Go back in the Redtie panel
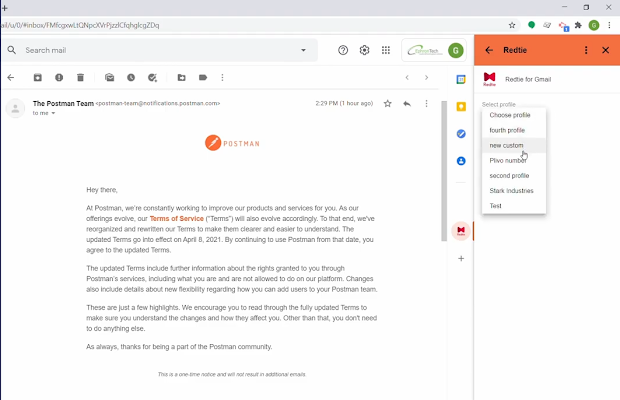 (489, 50)
